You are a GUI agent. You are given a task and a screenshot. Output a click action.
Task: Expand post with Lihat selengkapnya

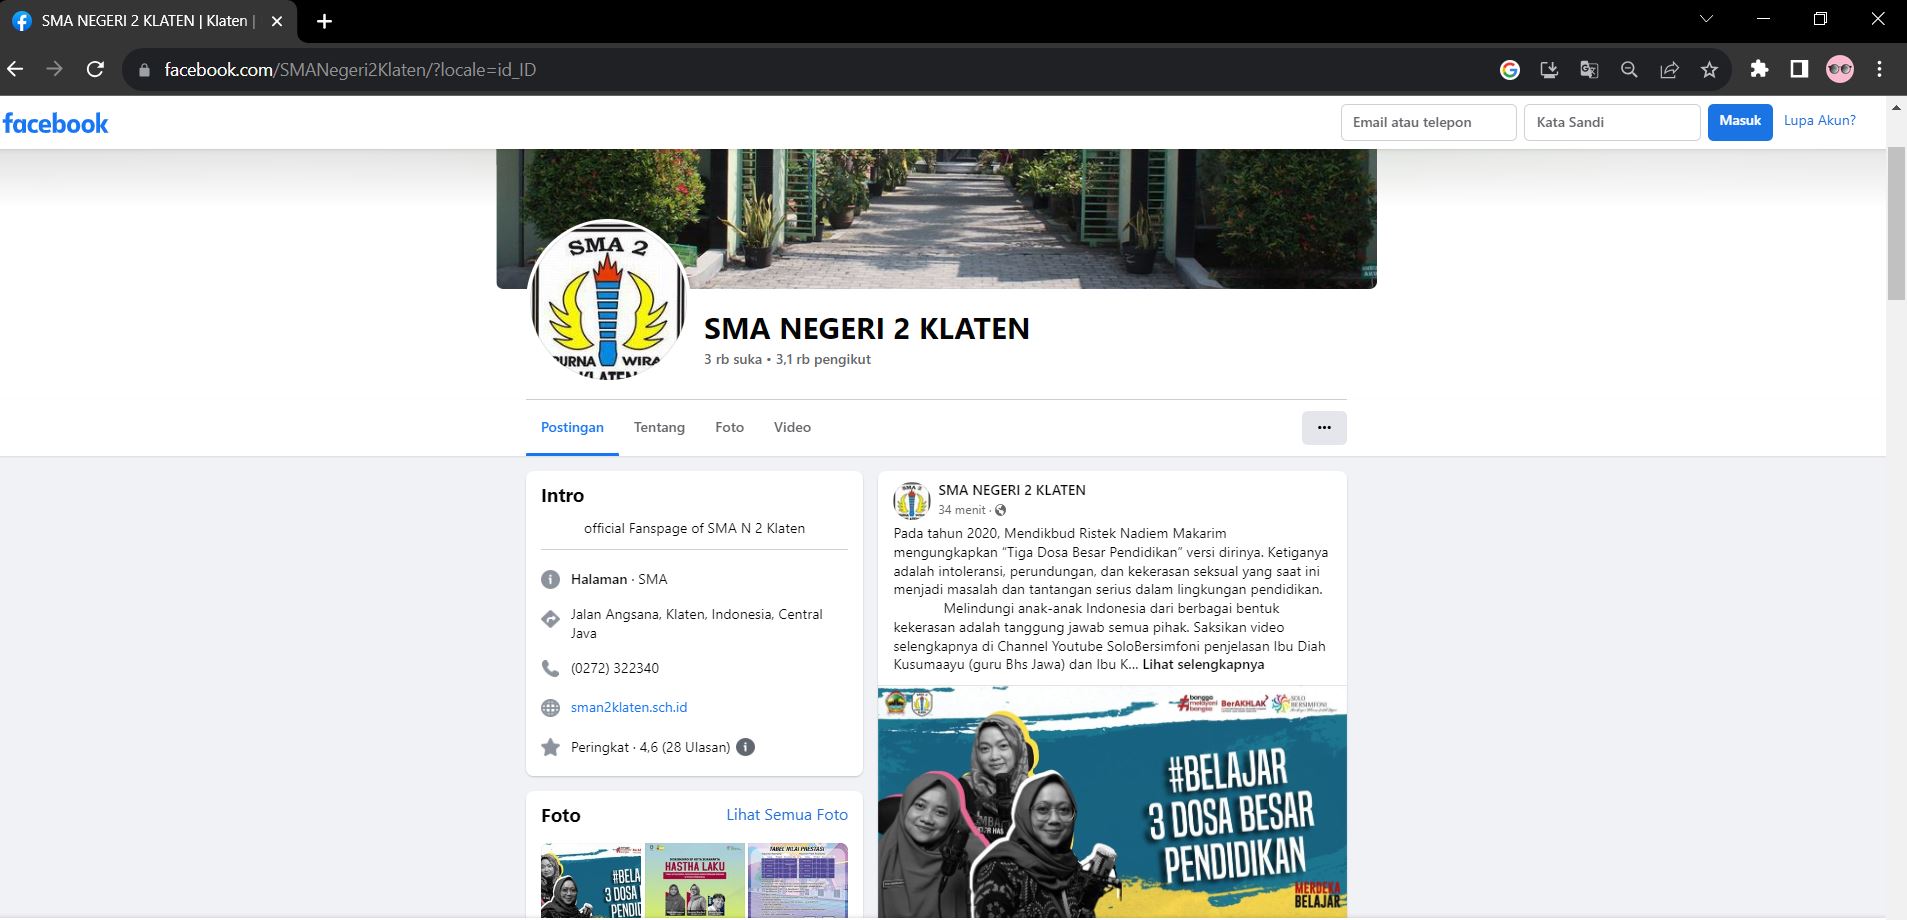pyautogui.click(x=1203, y=665)
